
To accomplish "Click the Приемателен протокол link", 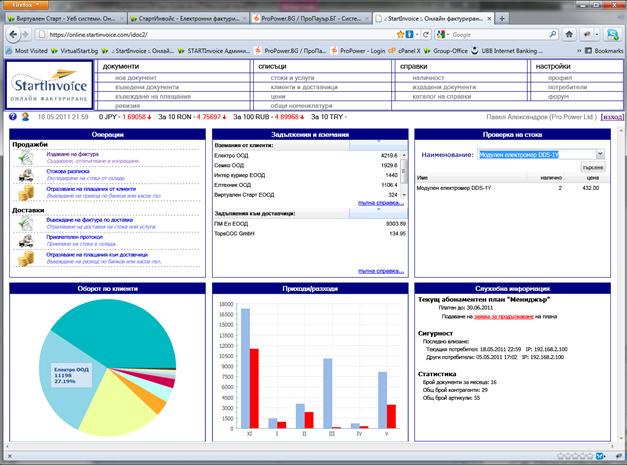I will (74, 237).
